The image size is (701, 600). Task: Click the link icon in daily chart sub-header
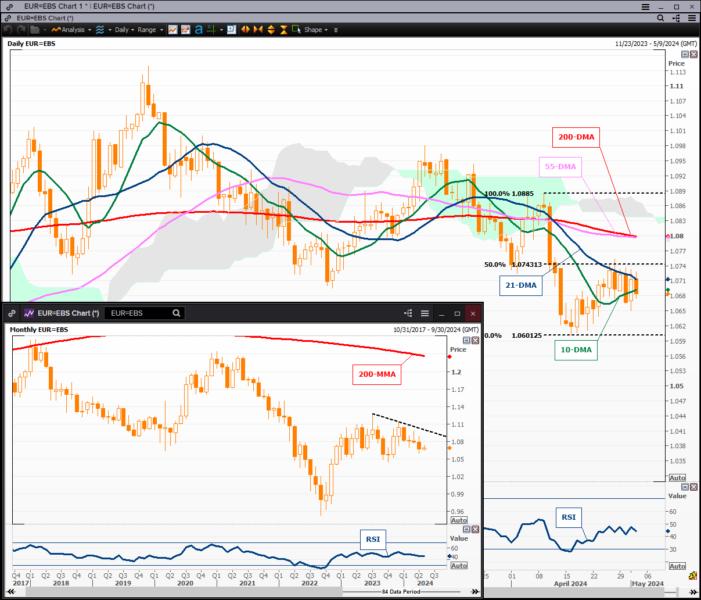pyautogui.click(x=8, y=18)
